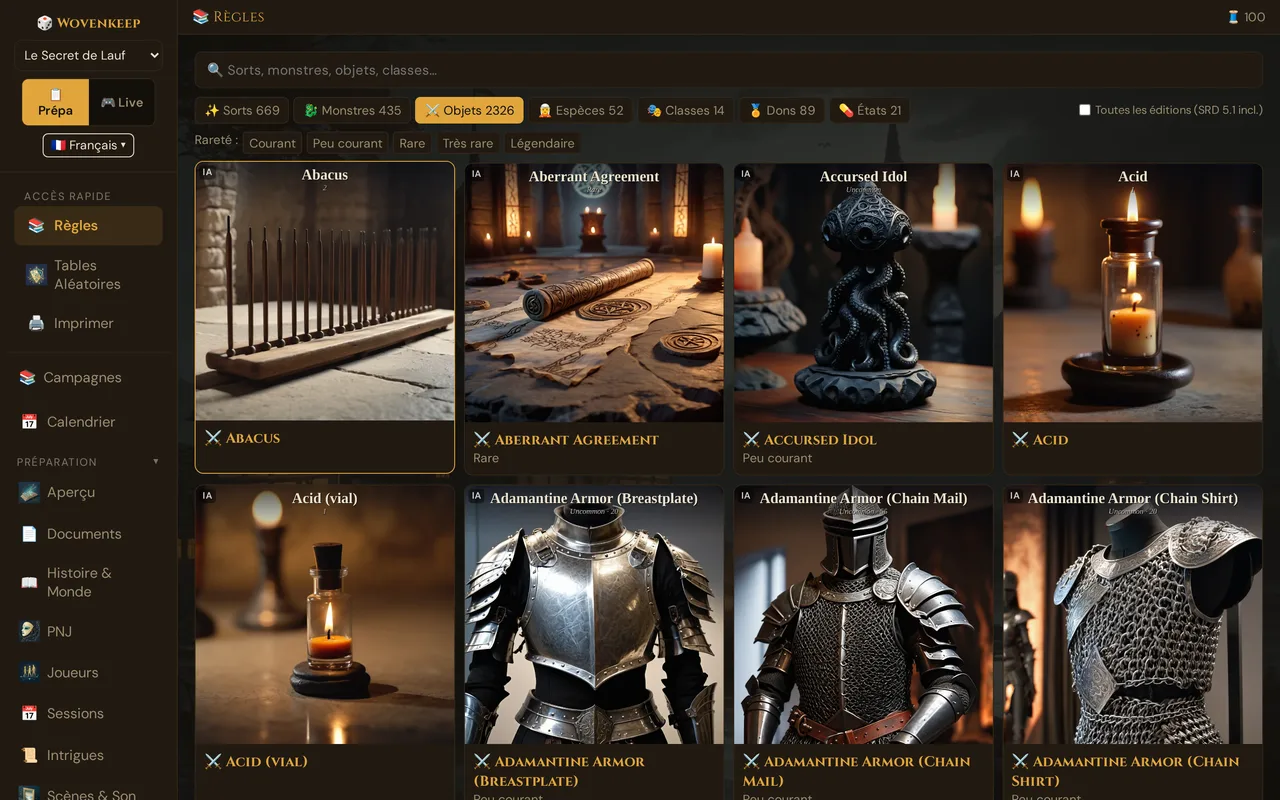Viewport: 1280px width, 800px height.
Task: Click the Imprimer printer icon
Action: (x=36, y=323)
